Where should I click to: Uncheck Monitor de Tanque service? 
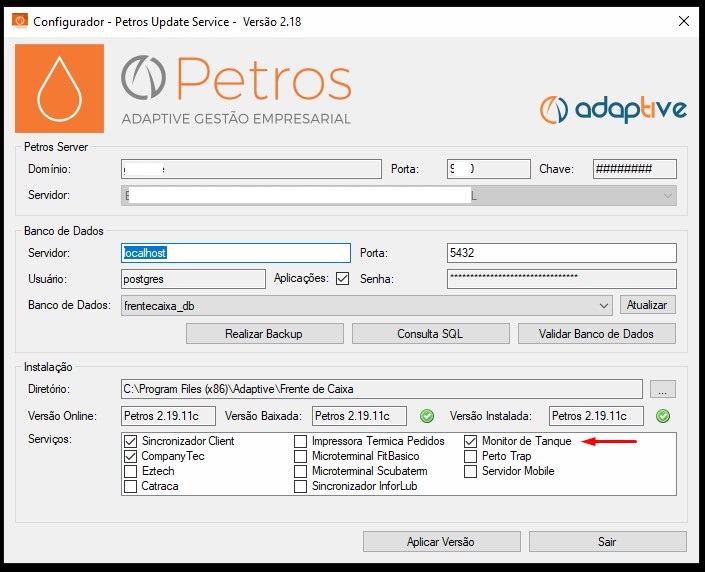[470, 441]
